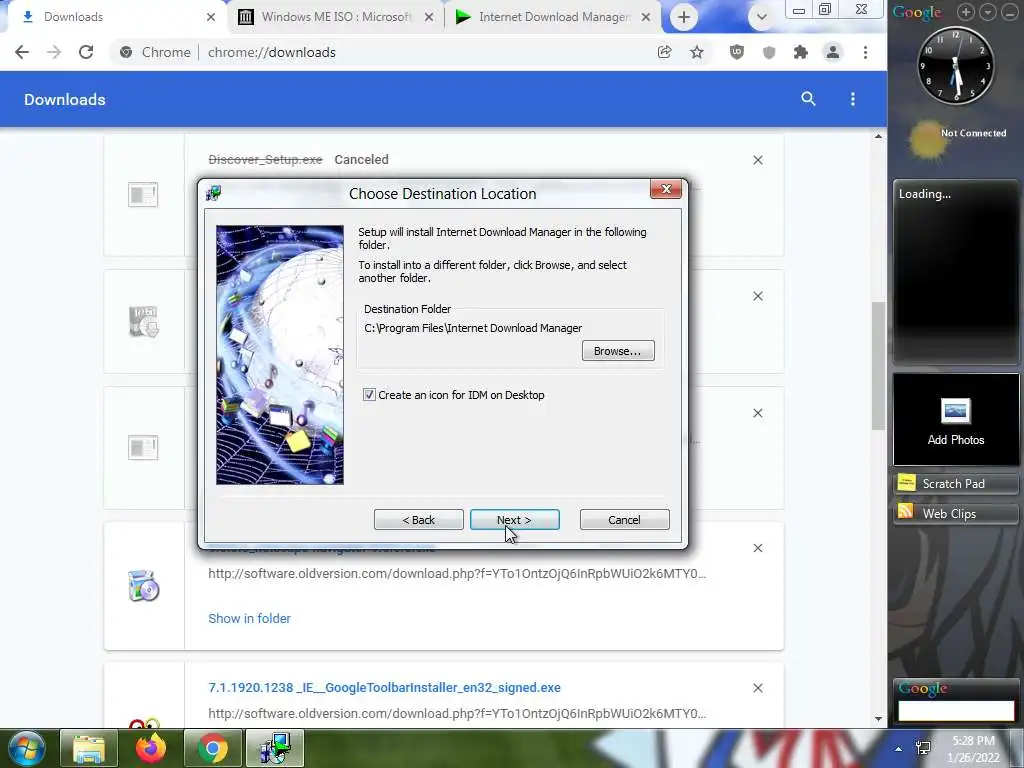This screenshot has height=768, width=1024.
Task: Close the Windows ME ISO tab
Action: tap(428, 18)
